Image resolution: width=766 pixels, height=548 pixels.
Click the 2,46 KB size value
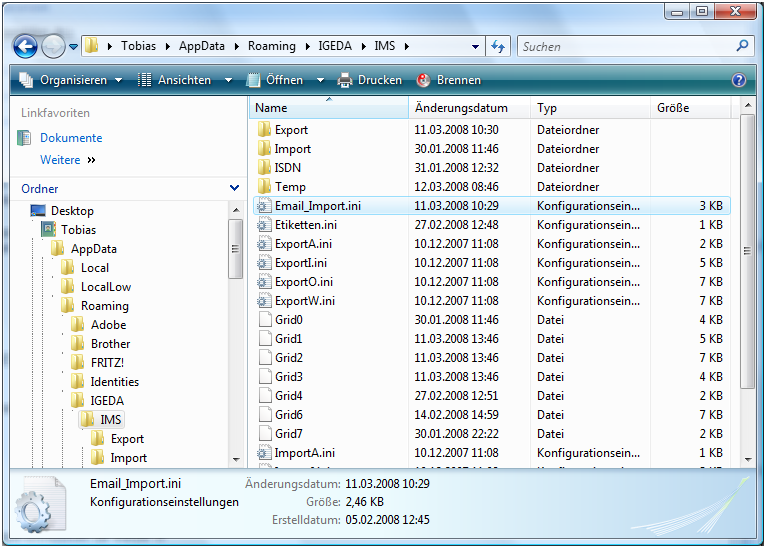tap(364, 502)
